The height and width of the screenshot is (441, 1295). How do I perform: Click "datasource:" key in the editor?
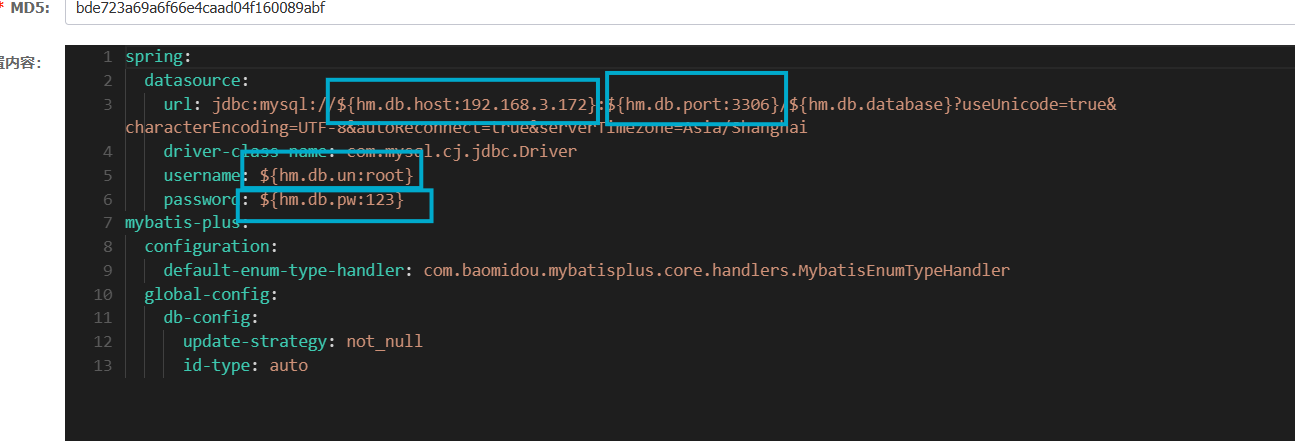pyautogui.click(x=197, y=80)
